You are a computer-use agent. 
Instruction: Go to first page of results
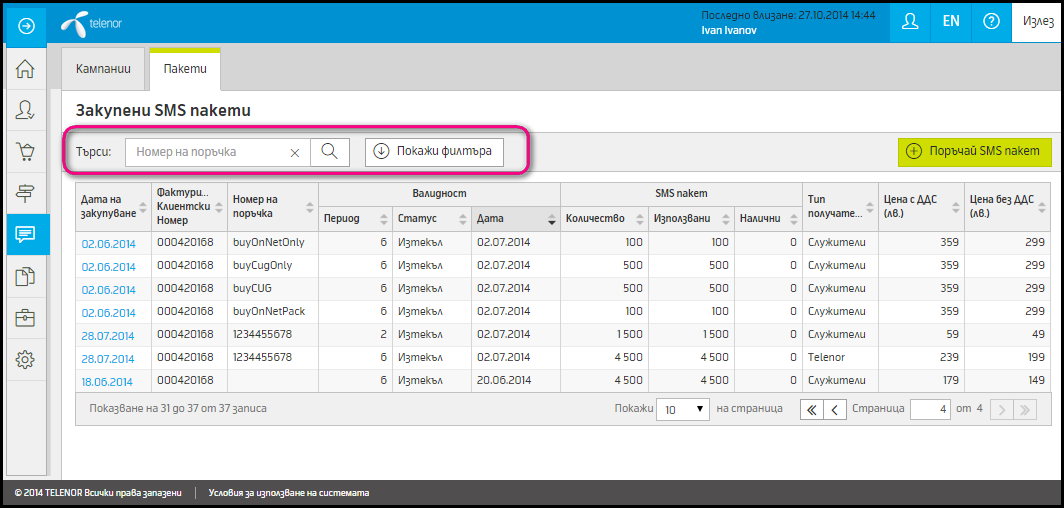click(x=812, y=409)
